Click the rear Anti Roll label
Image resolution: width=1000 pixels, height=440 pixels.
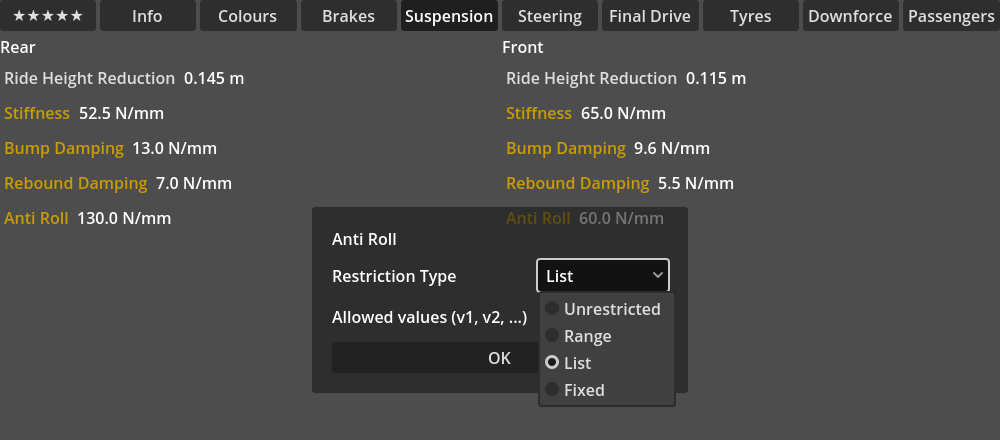[x=36, y=218]
